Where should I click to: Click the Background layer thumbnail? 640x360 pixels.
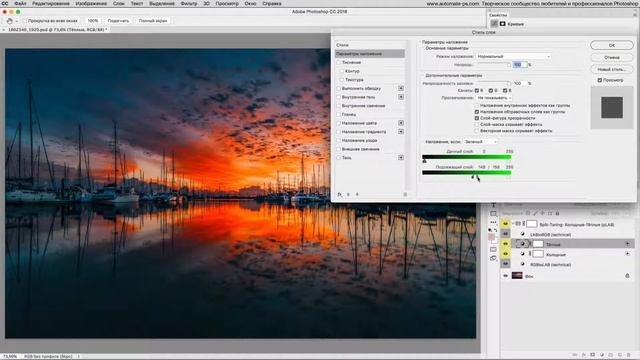tap(517, 276)
